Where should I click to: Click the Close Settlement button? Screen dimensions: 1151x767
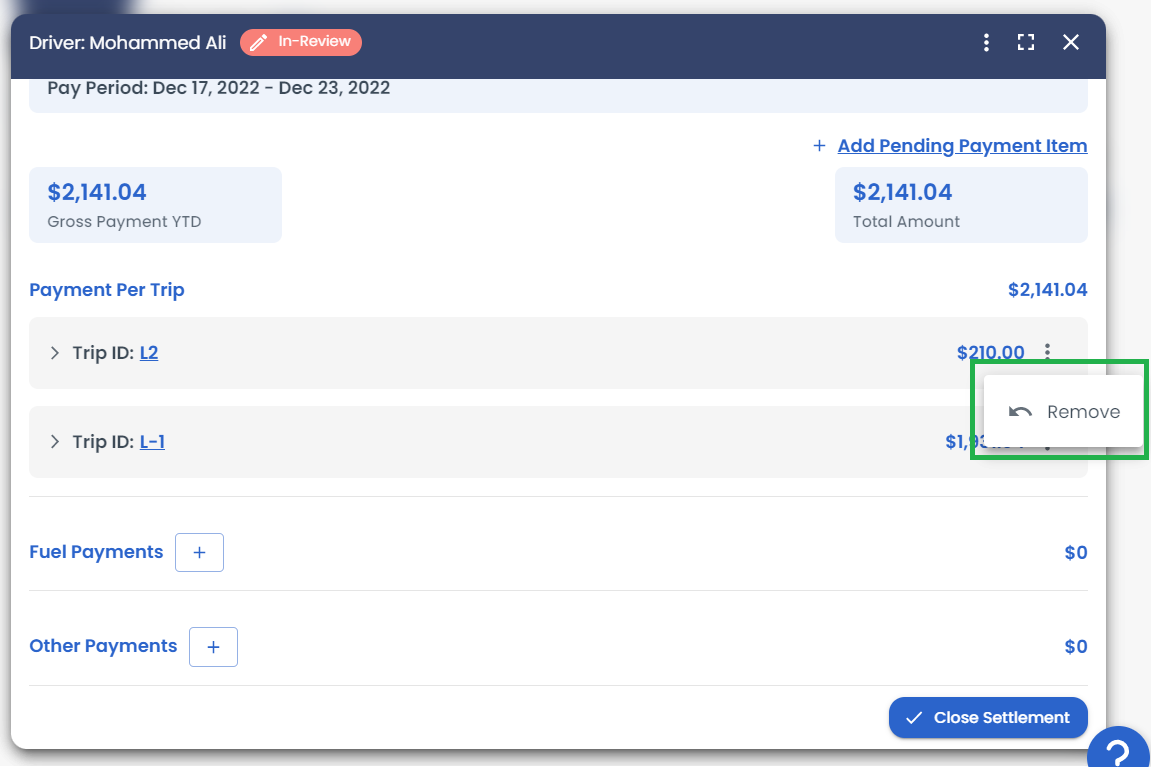(x=988, y=717)
